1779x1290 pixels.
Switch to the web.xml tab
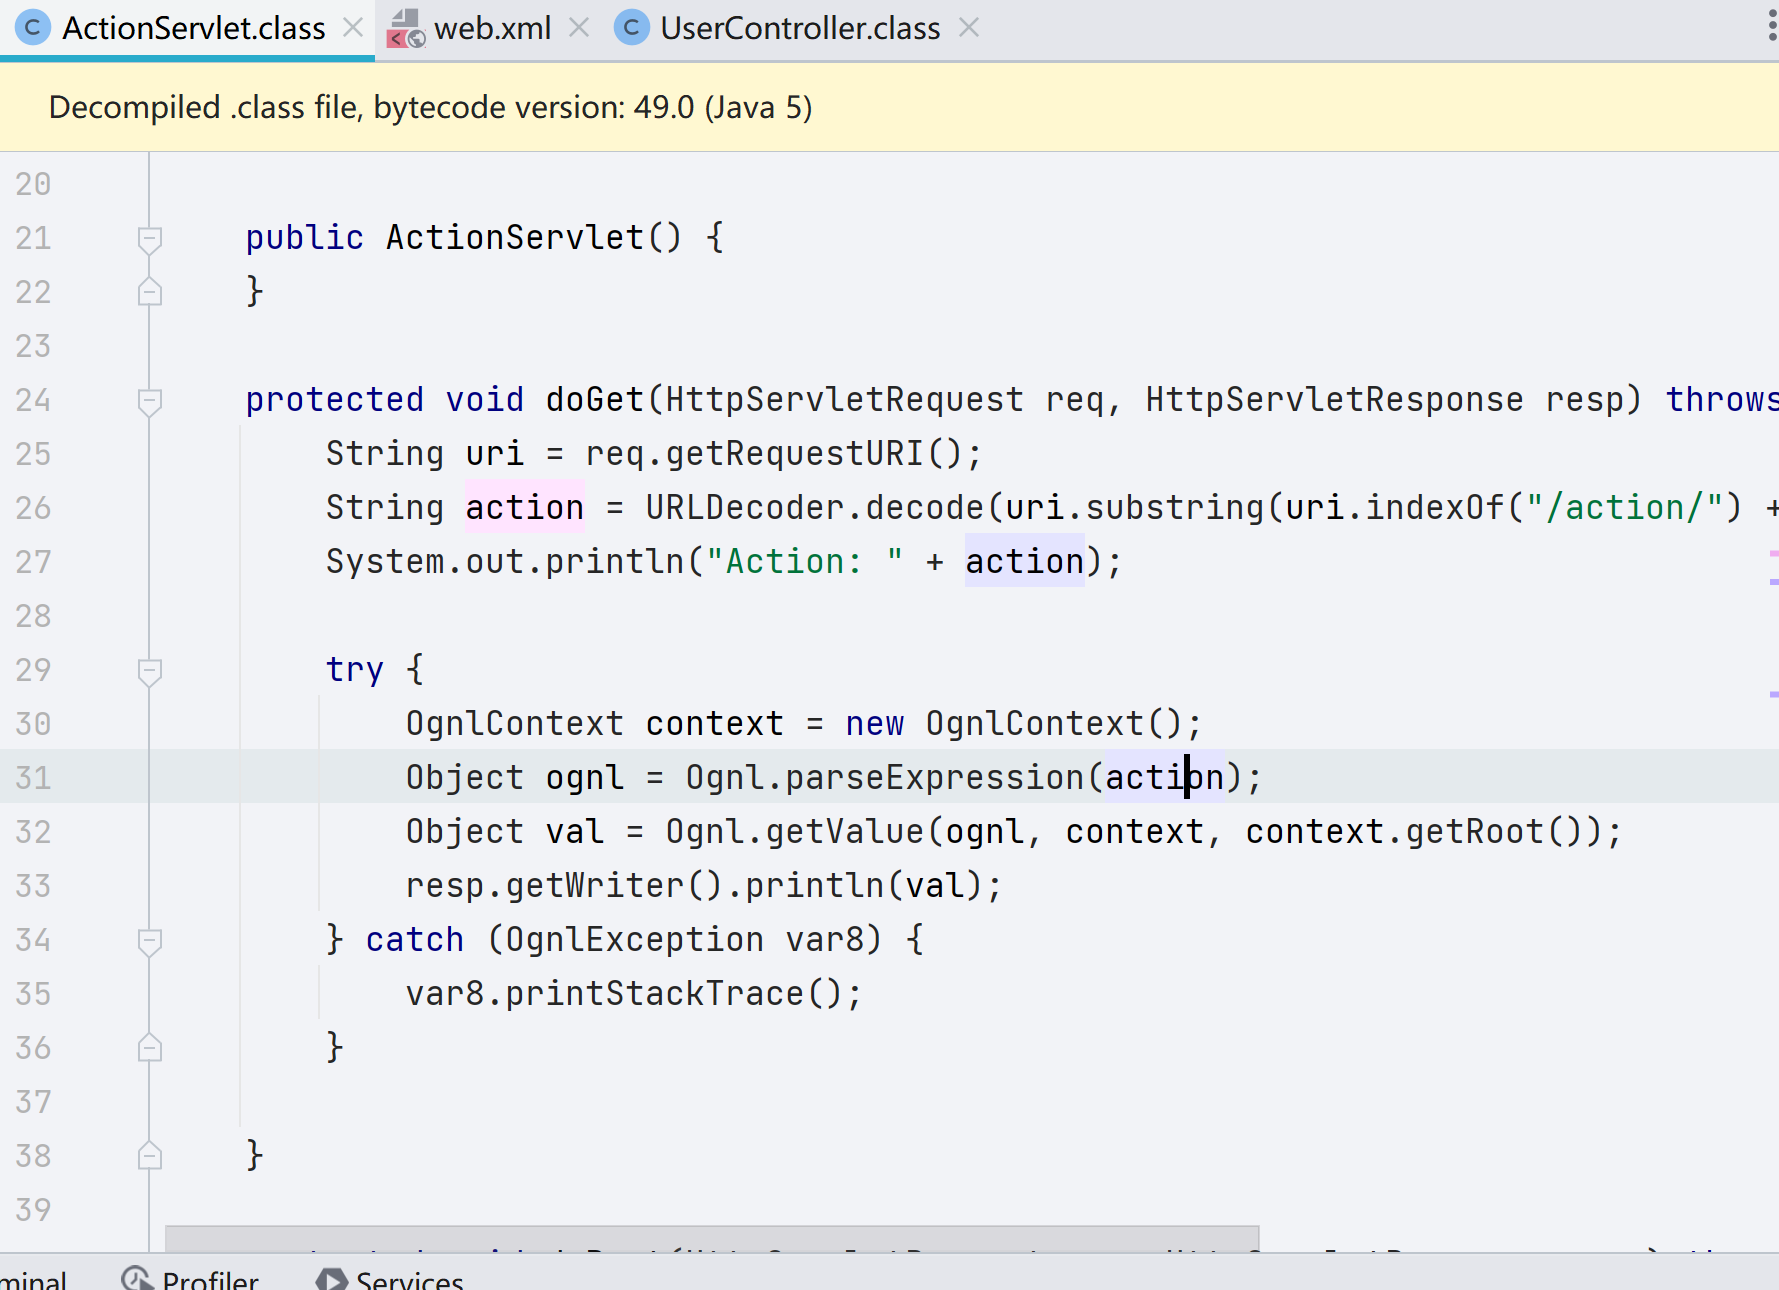pyautogui.click(x=492, y=28)
